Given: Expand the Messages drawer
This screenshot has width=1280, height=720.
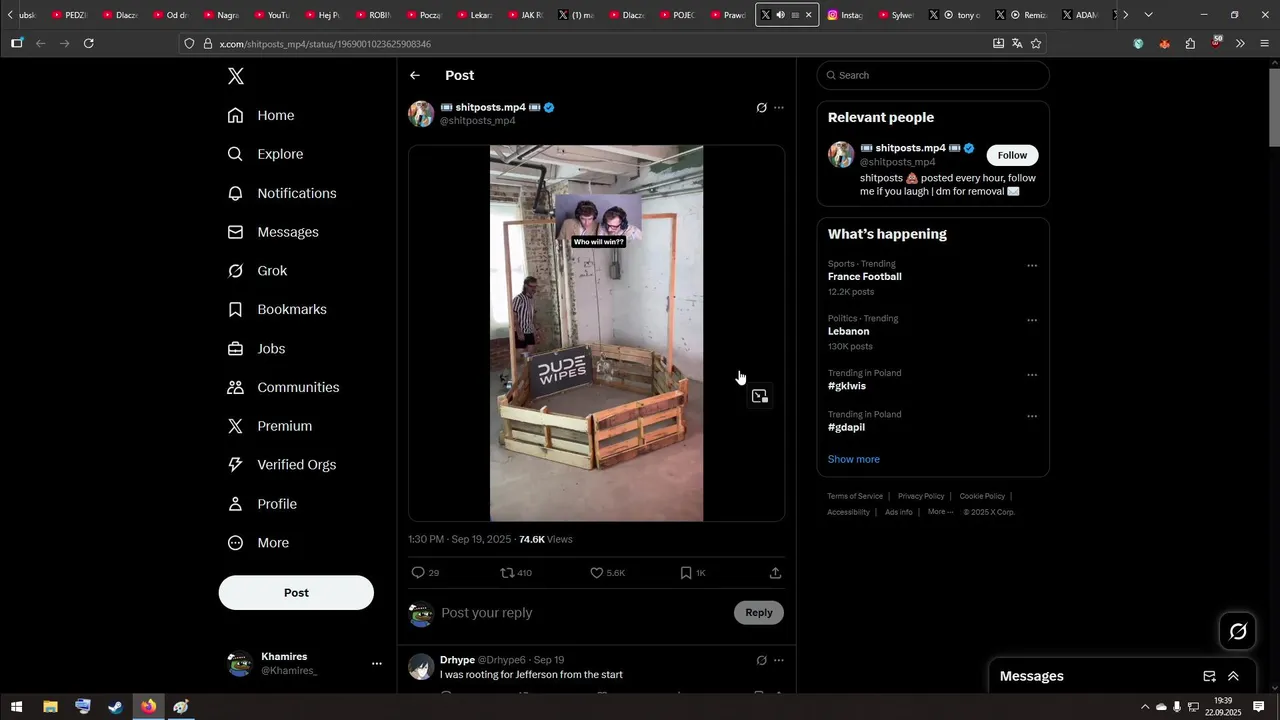Looking at the screenshot, I should click(1233, 677).
